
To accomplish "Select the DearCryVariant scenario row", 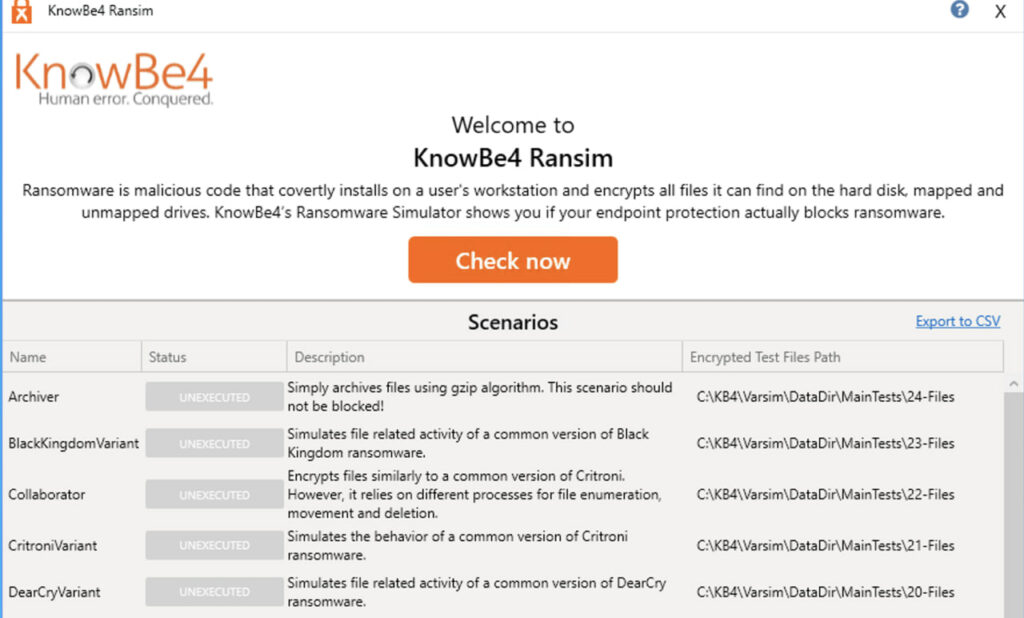I will (503, 592).
